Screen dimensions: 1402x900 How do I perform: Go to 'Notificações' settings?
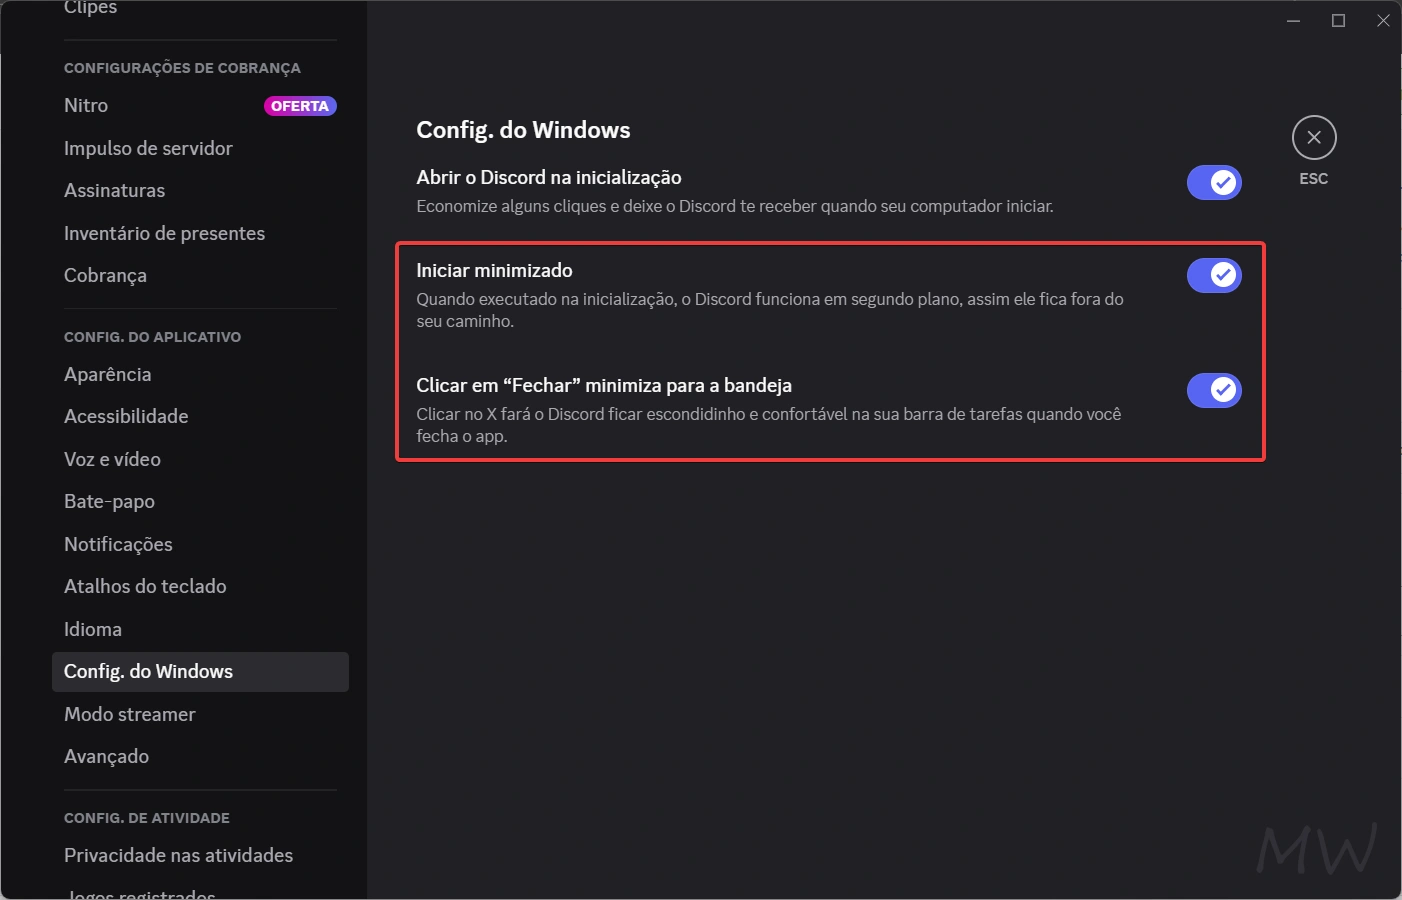tap(118, 544)
